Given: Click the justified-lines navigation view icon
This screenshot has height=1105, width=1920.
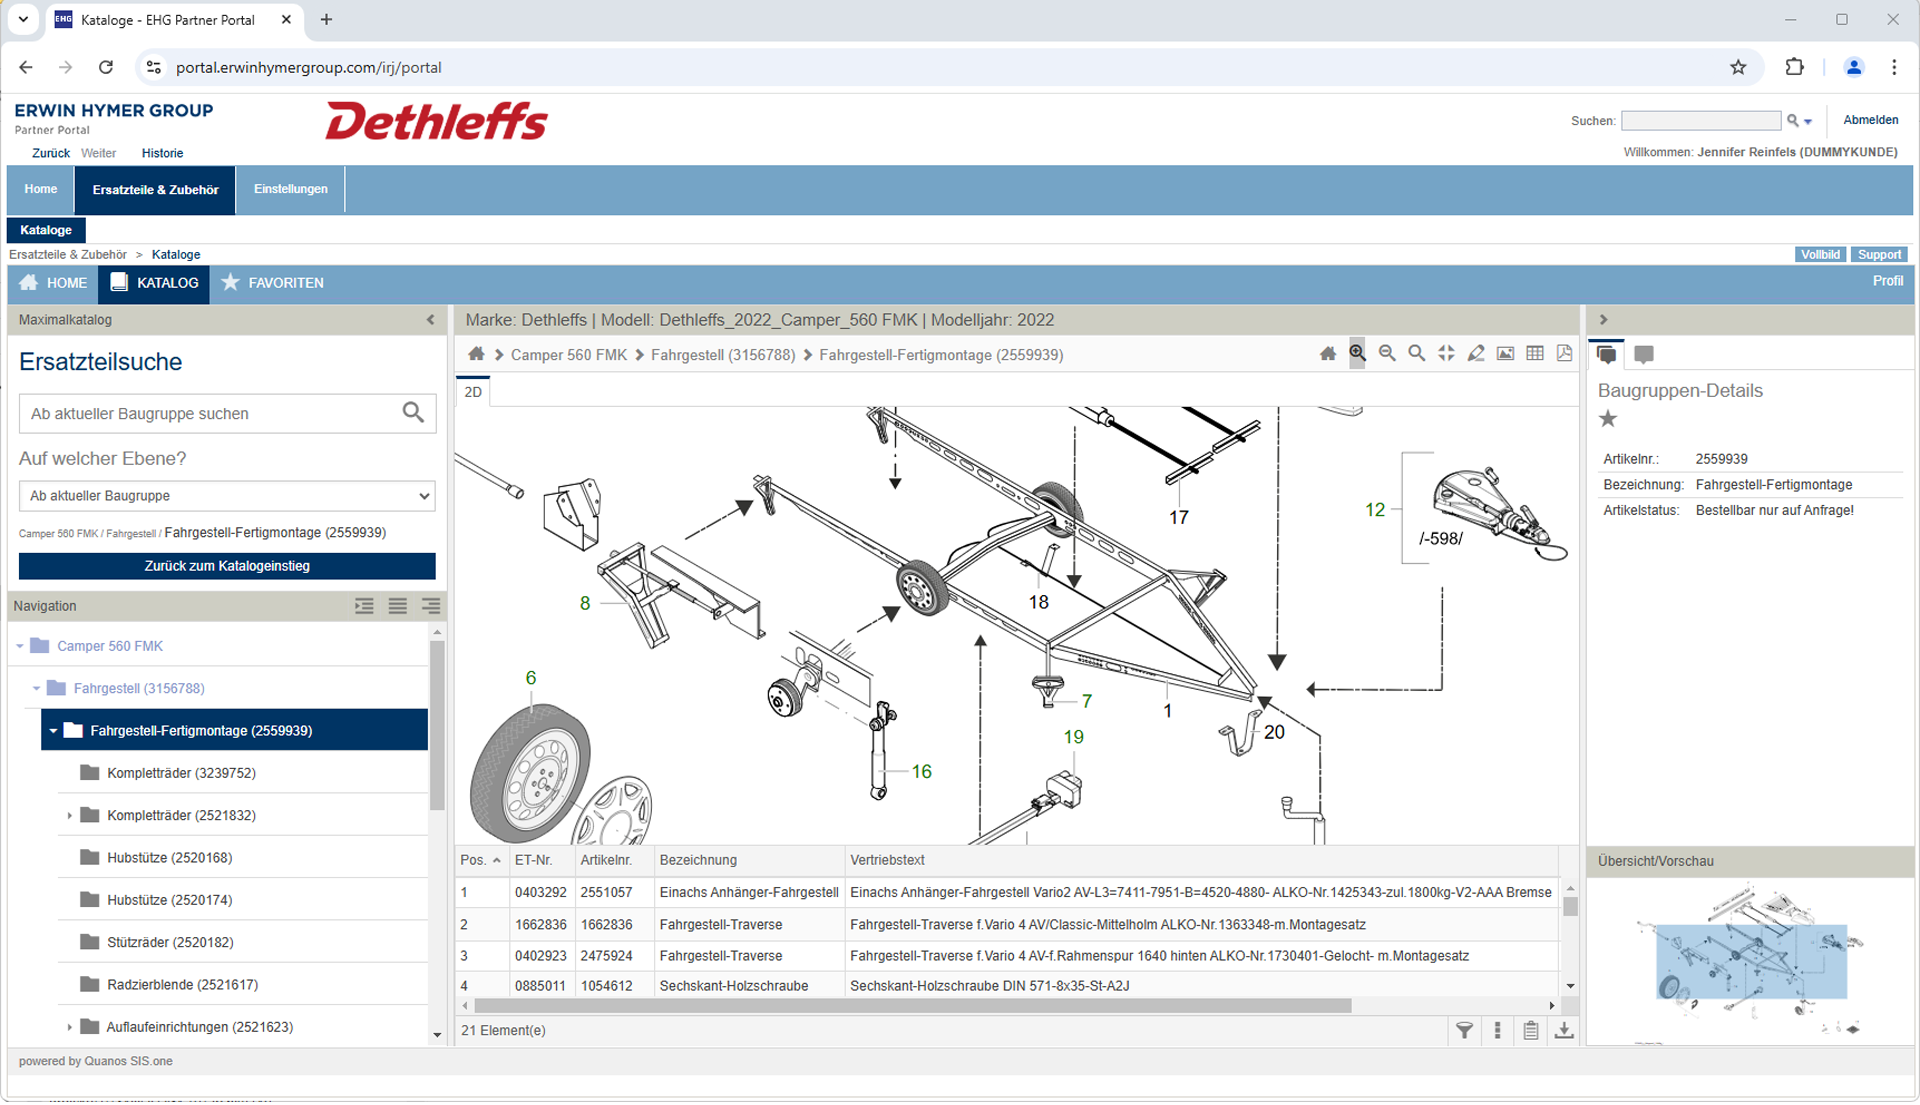Looking at the screenshot, I should 398,606.
